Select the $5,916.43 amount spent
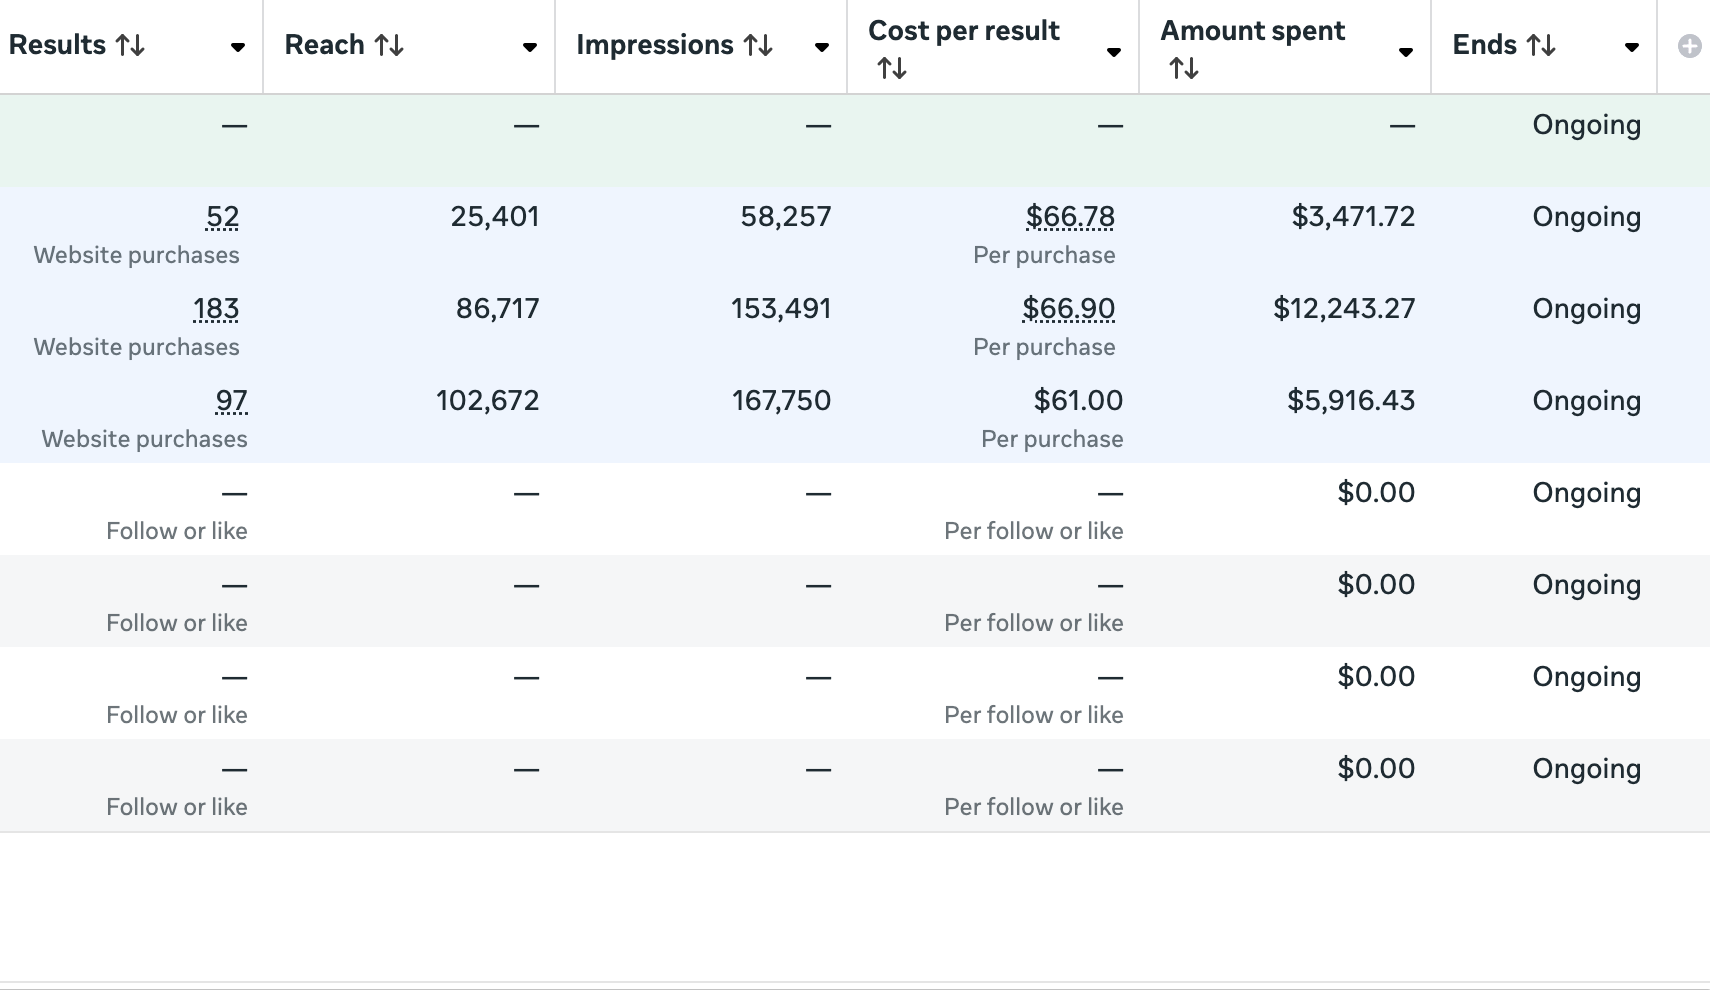The height and width of the screenshot is (990, 1710). coord(1351,401)
